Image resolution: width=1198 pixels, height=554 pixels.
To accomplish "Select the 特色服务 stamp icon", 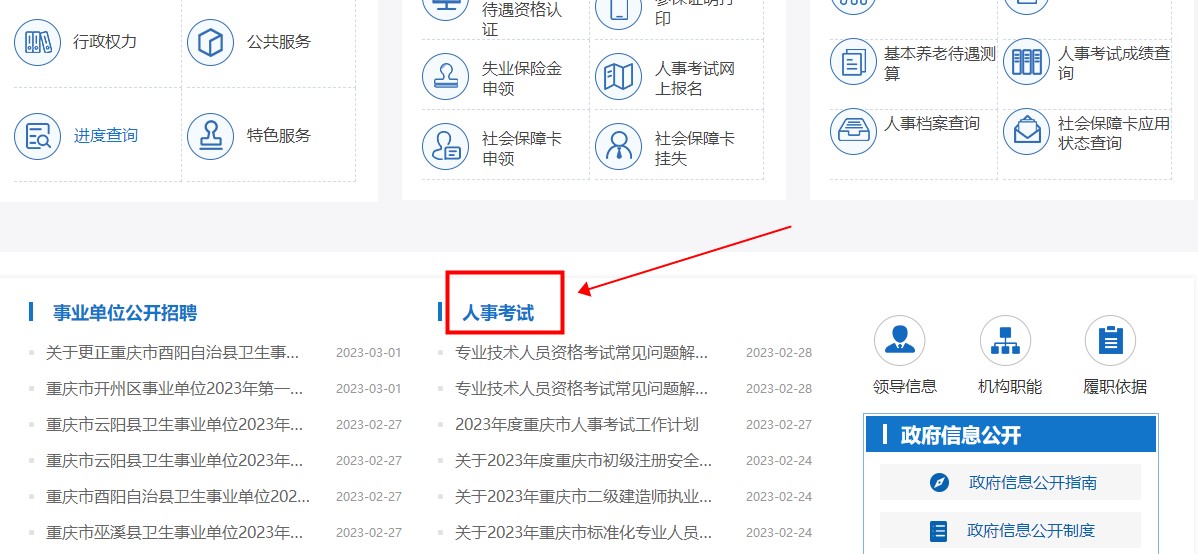I will [x=211, y=136].
